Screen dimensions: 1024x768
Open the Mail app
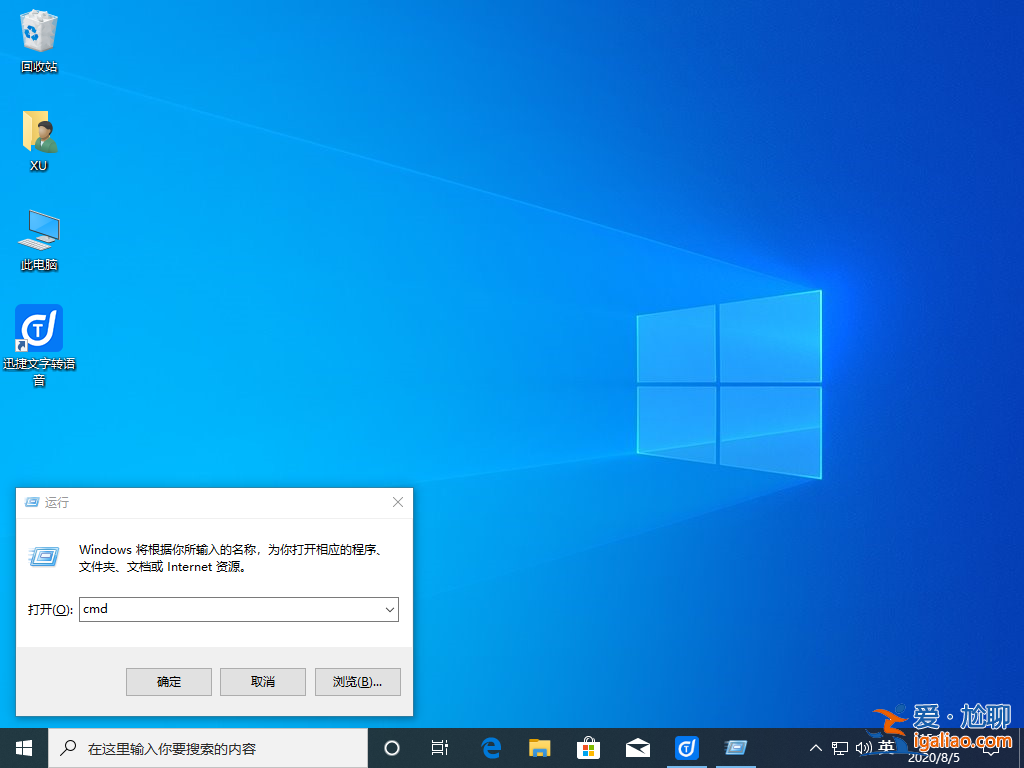point(637,747)
